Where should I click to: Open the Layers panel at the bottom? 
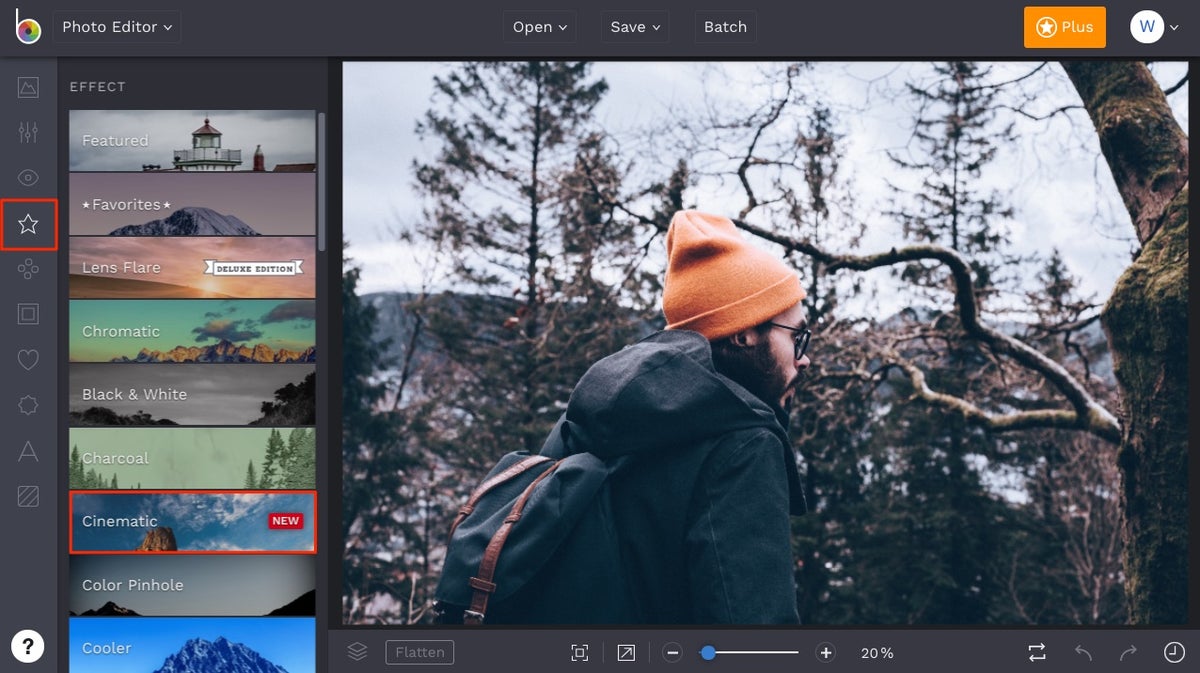point(357,652)
